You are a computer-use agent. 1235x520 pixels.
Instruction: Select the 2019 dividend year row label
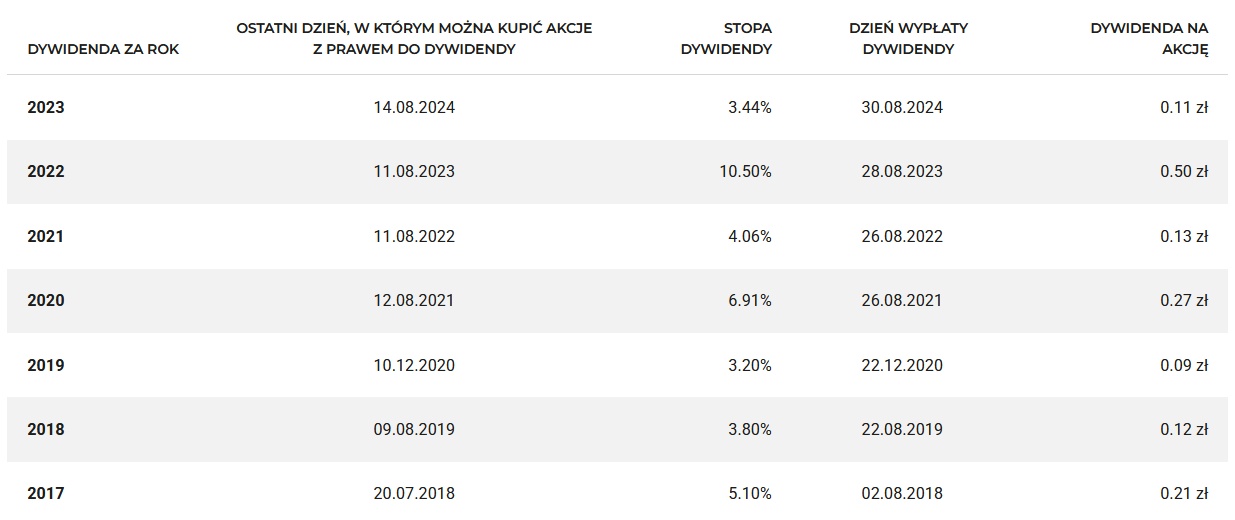point(46,365)
